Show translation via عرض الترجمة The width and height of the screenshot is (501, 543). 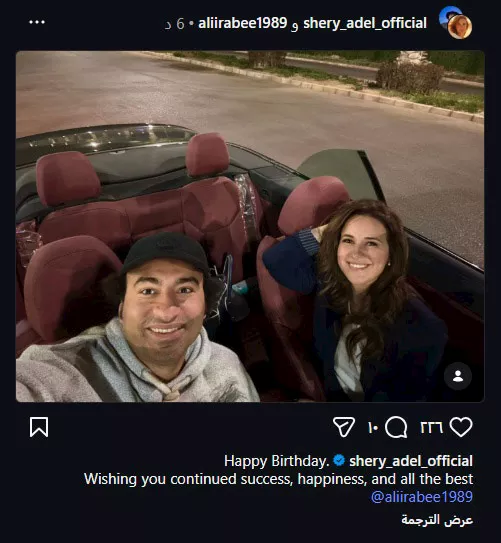437,520
